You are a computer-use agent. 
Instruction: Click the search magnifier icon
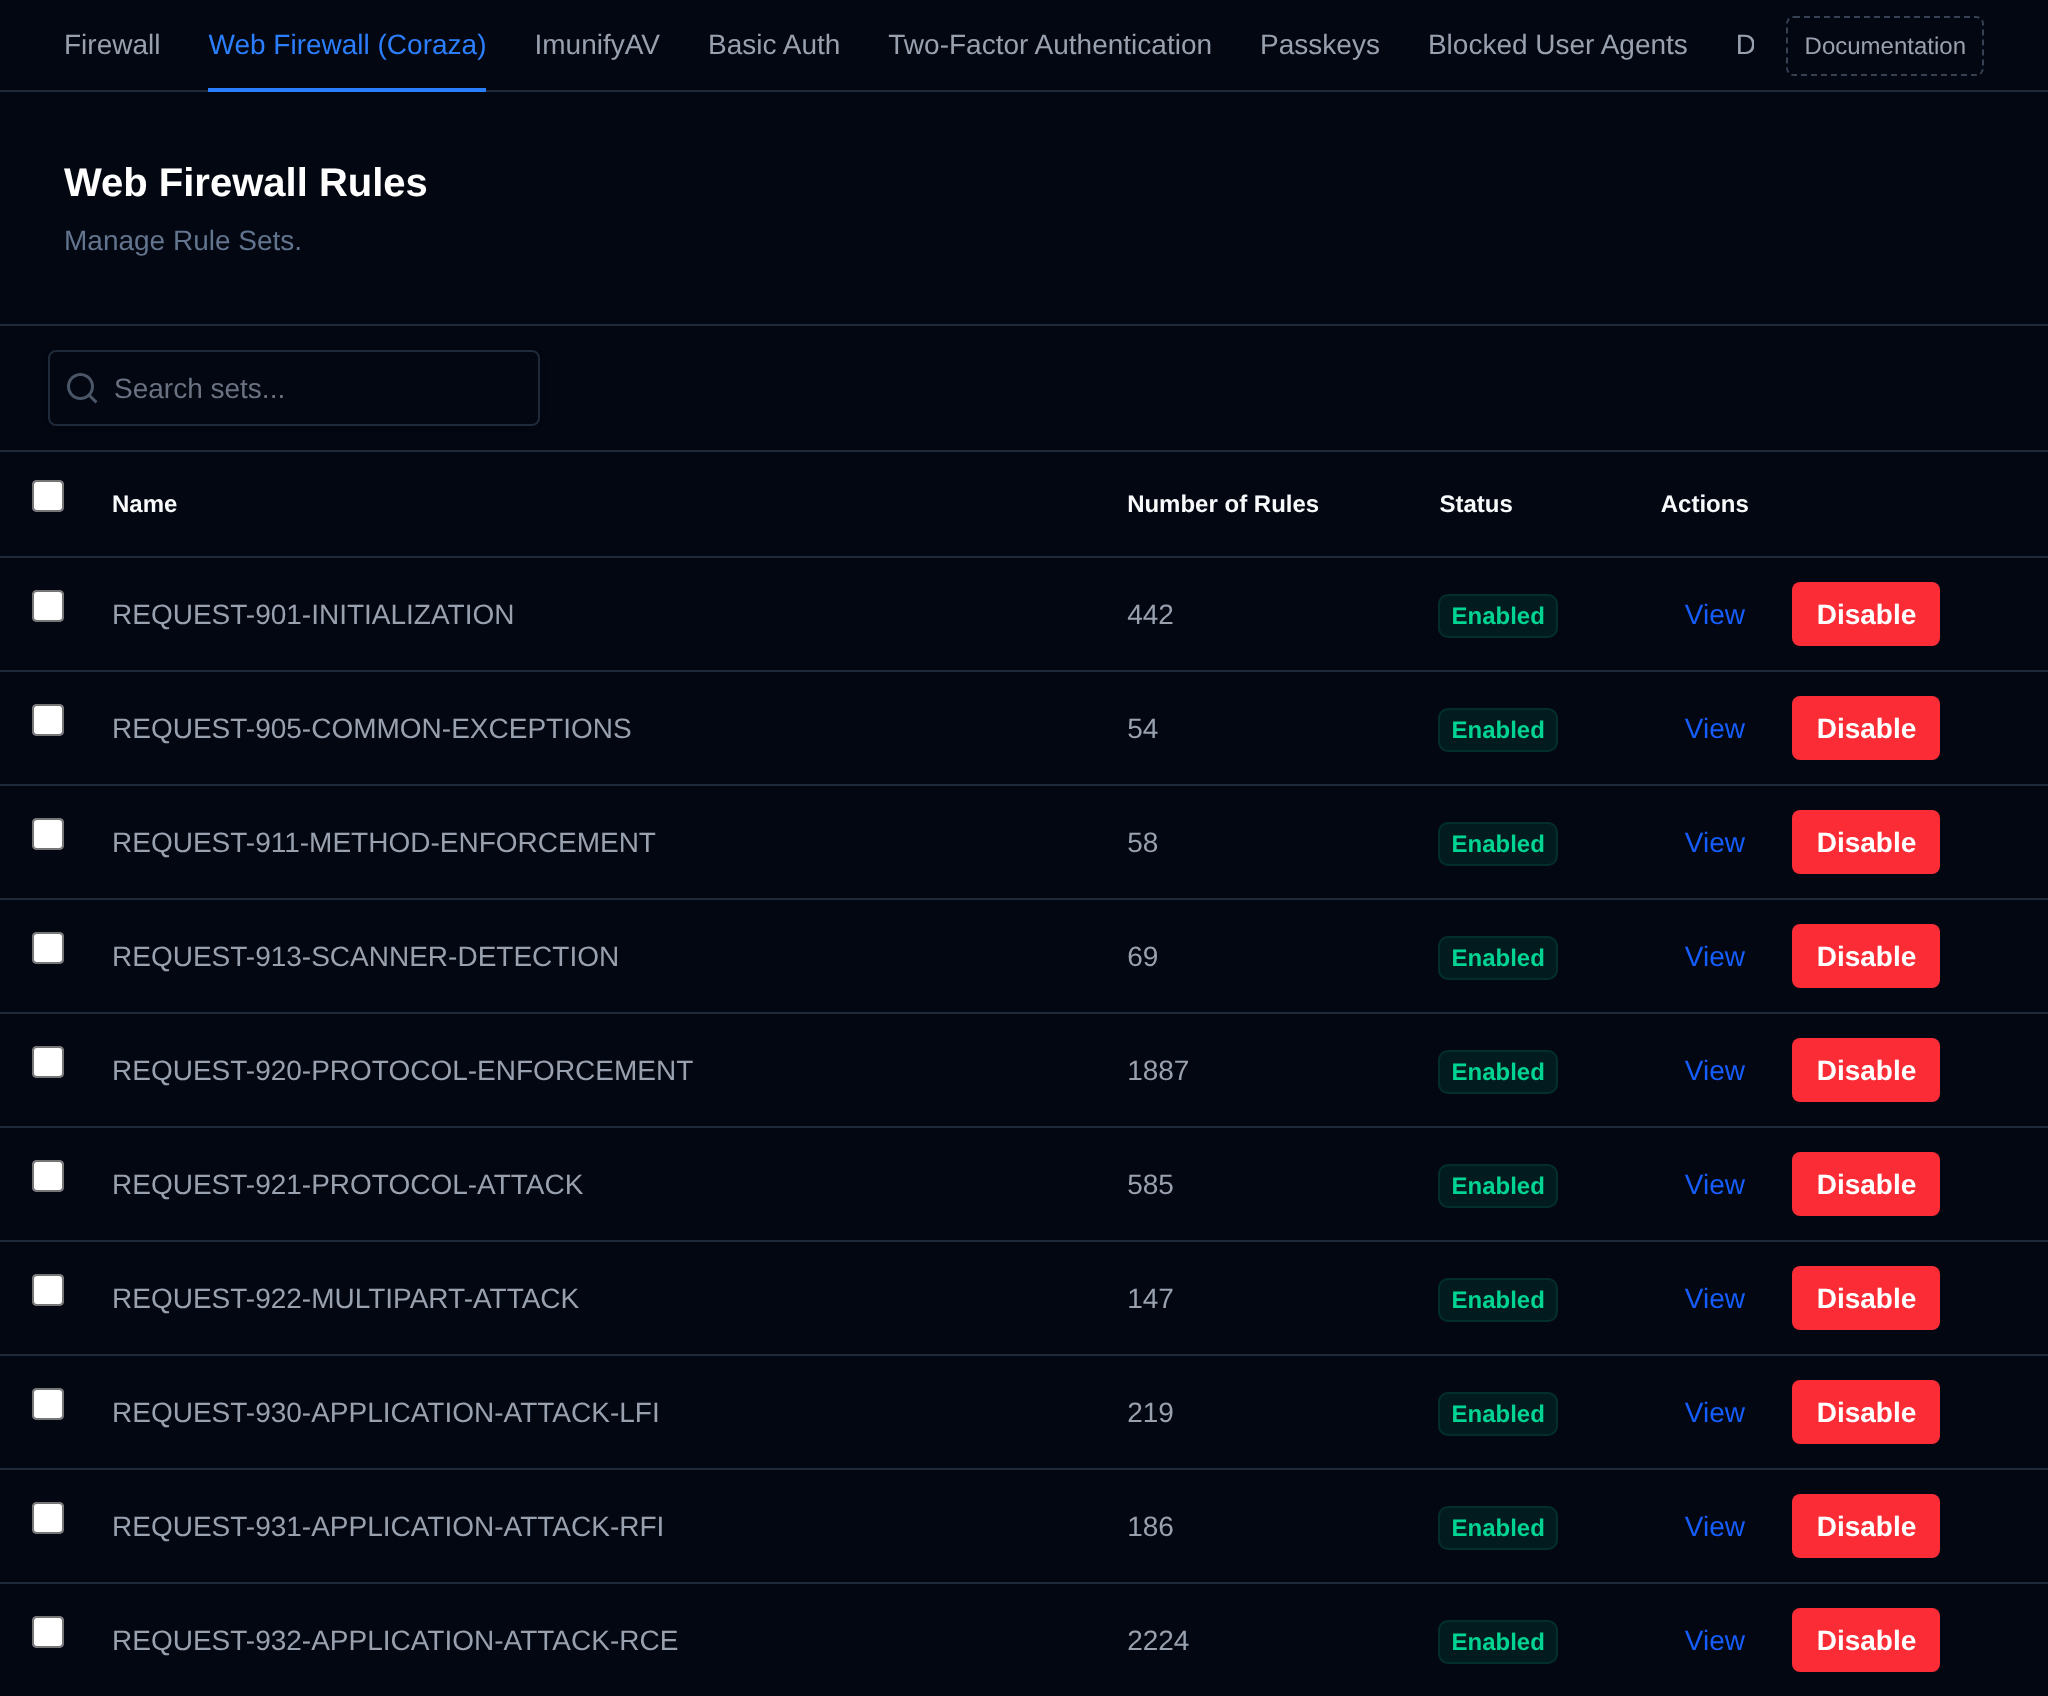[82, 388]
